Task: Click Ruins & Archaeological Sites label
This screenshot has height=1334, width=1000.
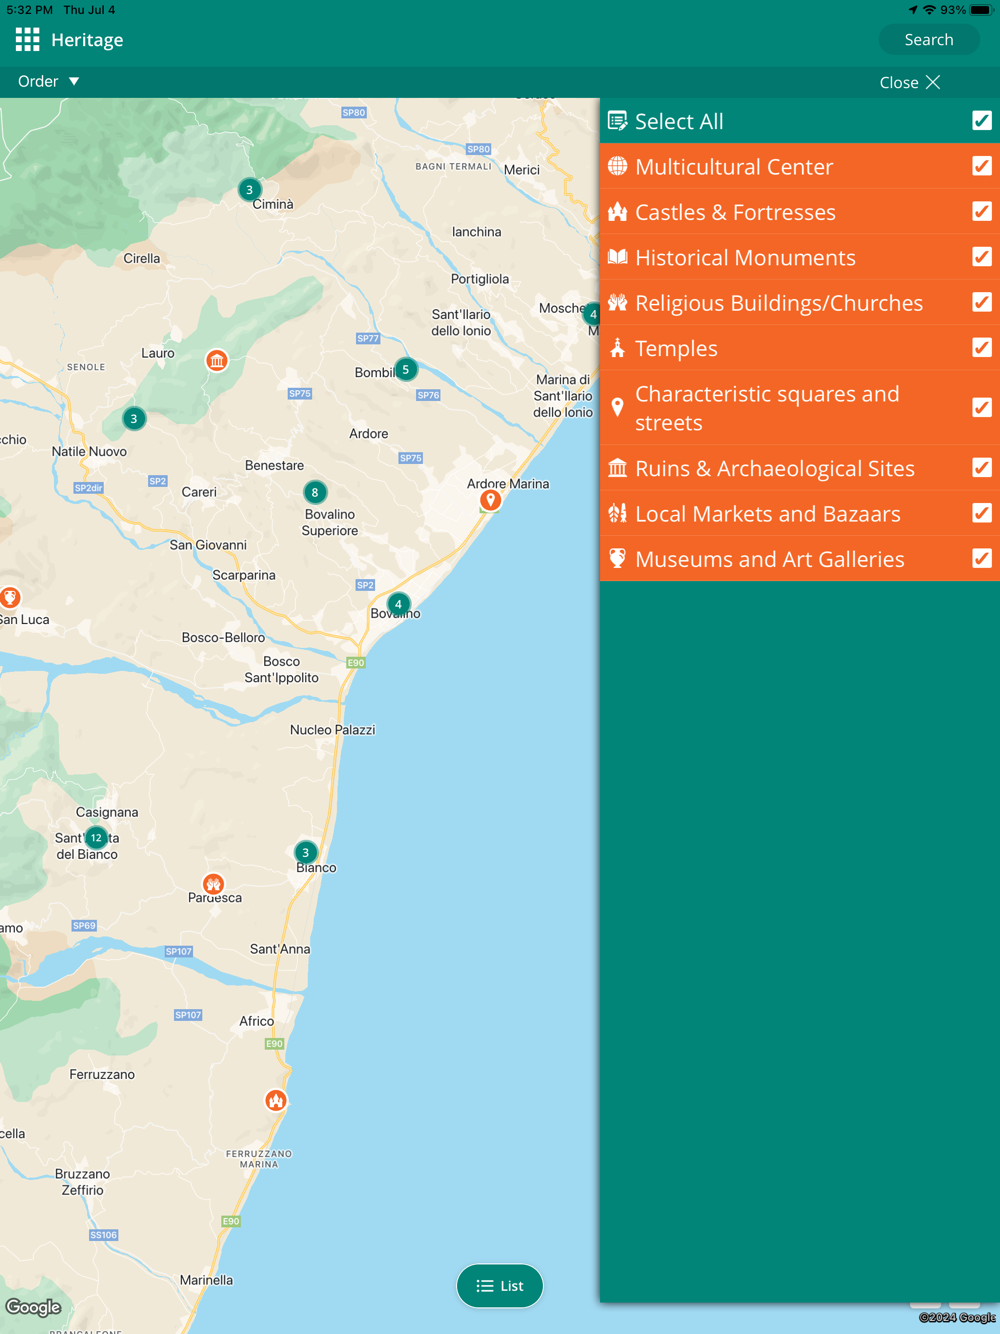Action: click(x=775, y=468)
